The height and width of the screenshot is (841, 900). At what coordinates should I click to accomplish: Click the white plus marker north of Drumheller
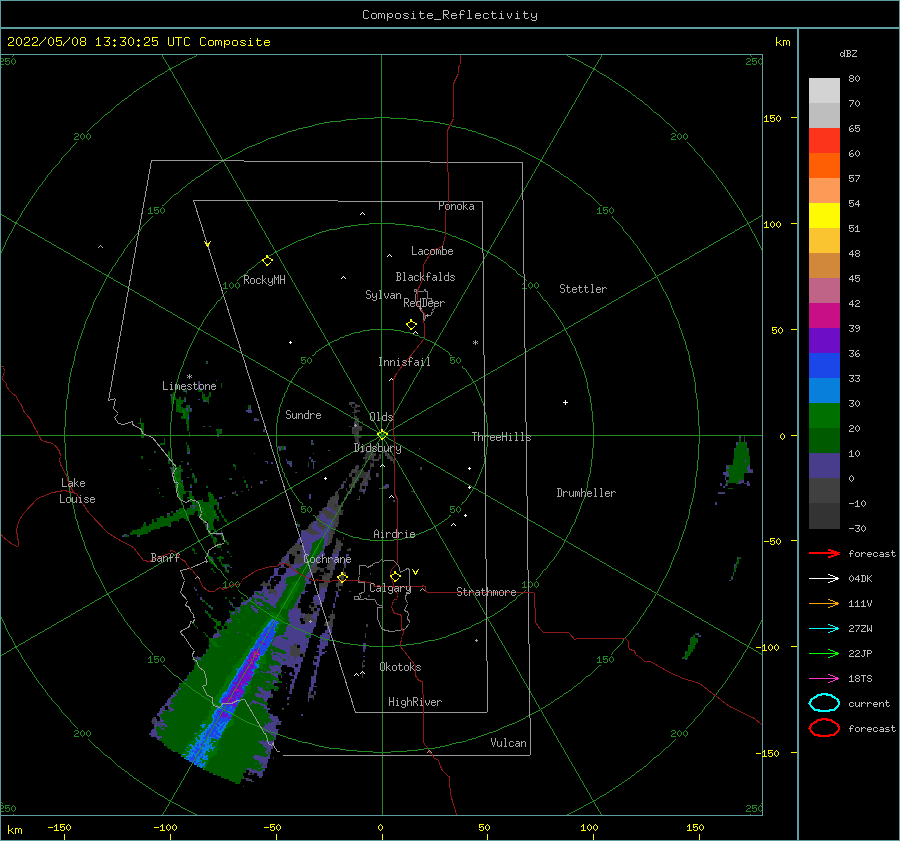pos(565,402)
